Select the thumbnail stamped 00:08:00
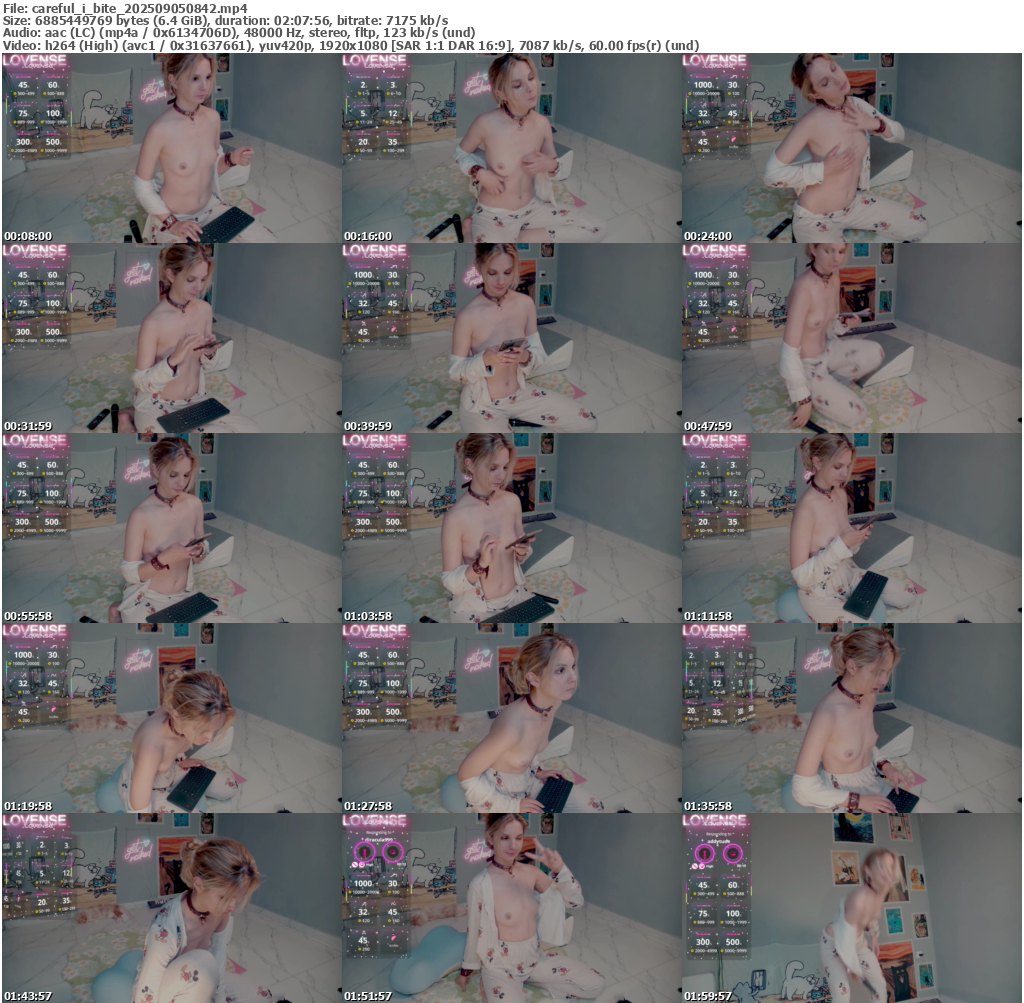 click(171, 148)
